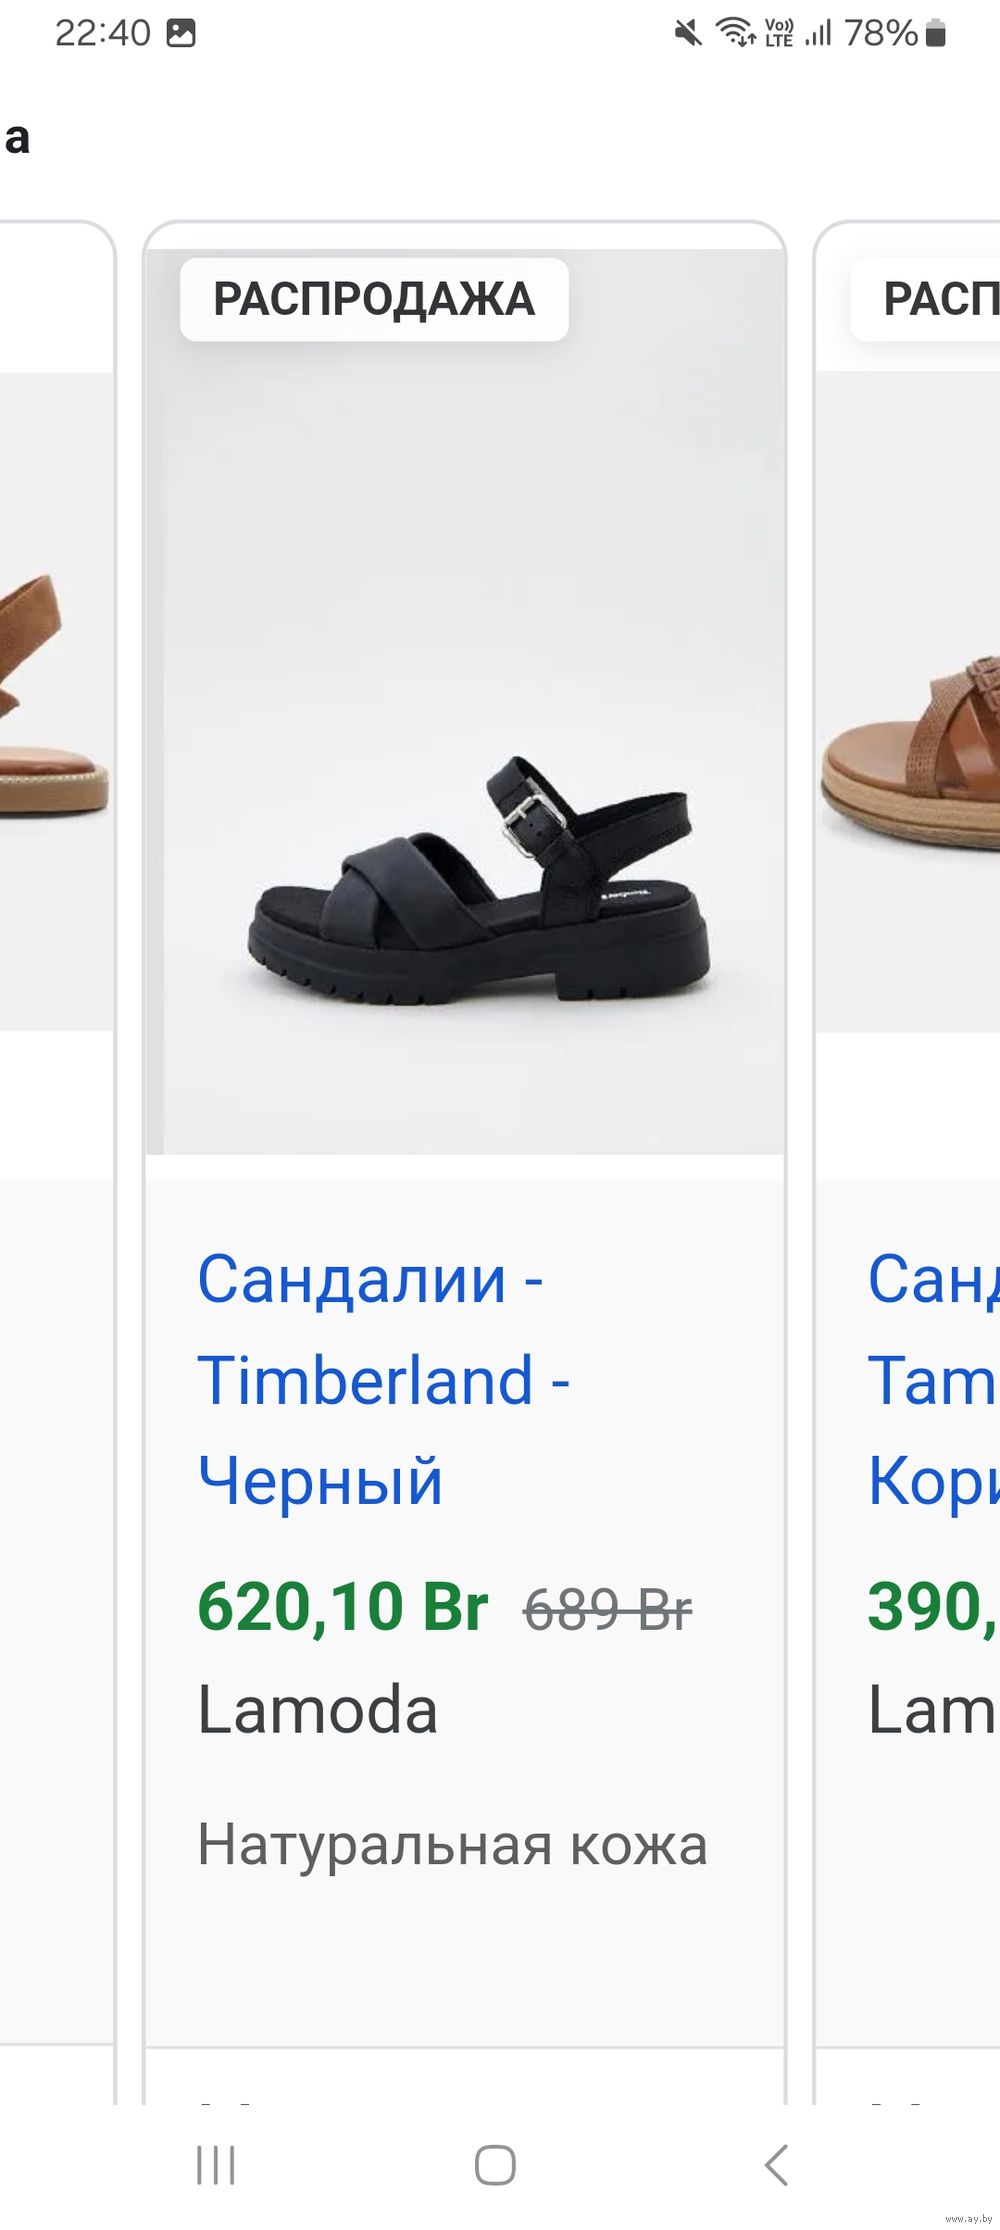Tap the muted sound status icon
This screenshot has width=1000, height=2230.
[687, 33]
